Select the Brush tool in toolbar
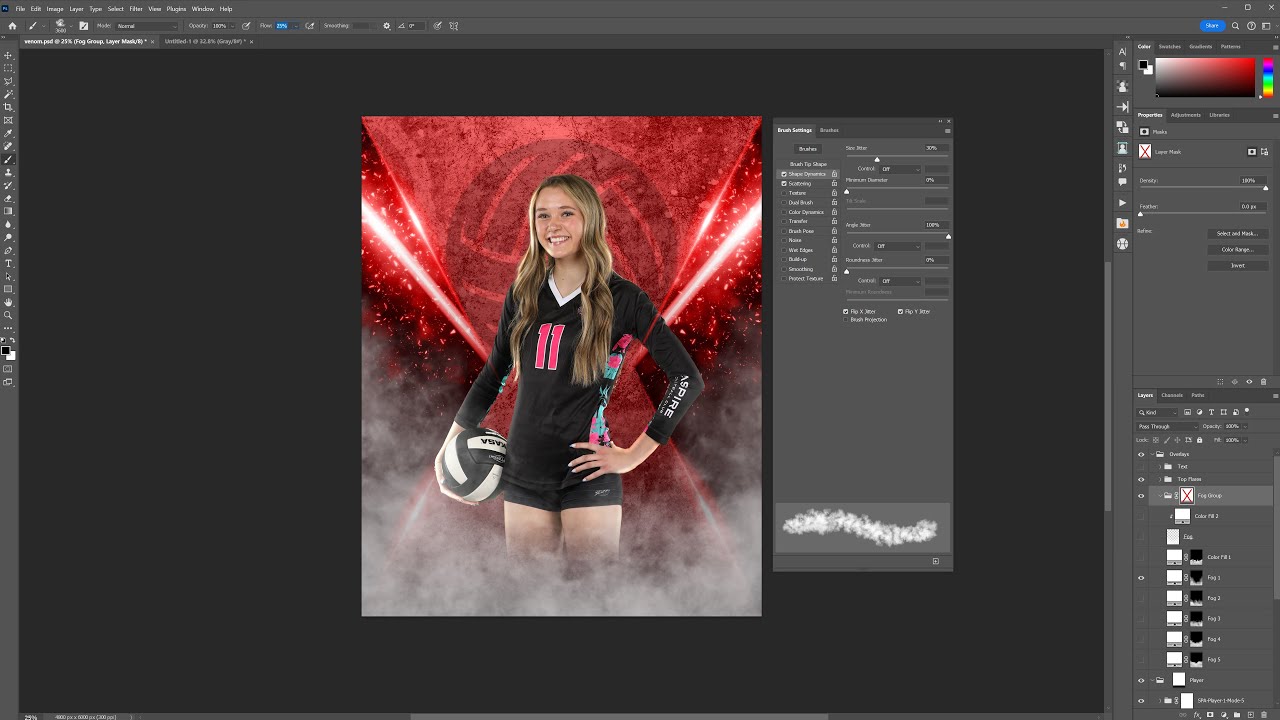This screenshot has width=1280, height=720. tap(9, 159)
